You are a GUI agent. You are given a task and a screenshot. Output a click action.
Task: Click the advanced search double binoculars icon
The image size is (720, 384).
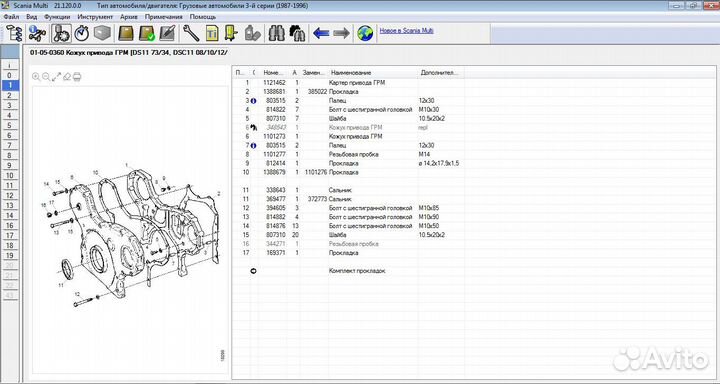click(x=298, y=33)
